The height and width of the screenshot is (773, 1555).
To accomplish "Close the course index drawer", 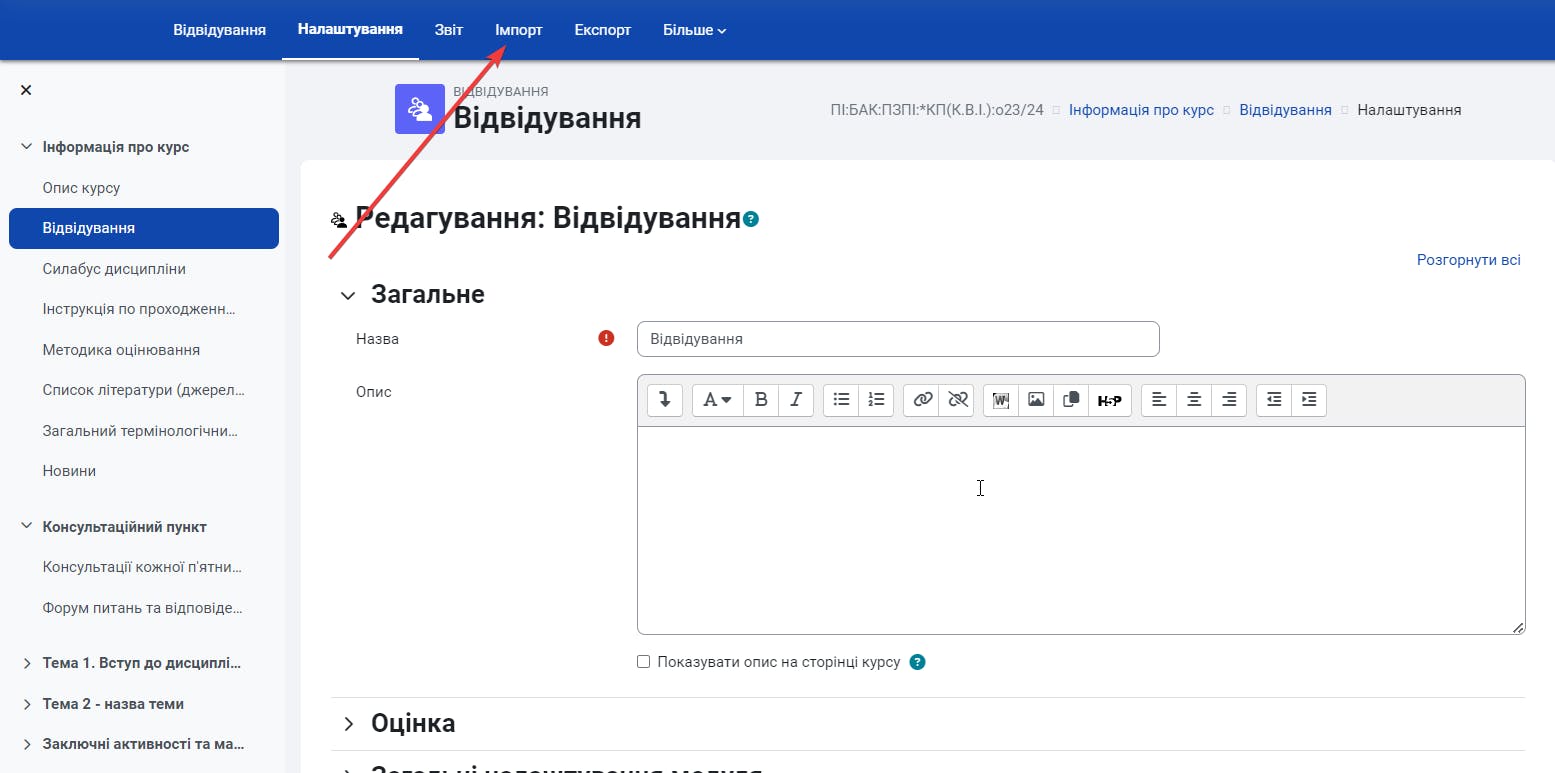I will tap(26, 90).
